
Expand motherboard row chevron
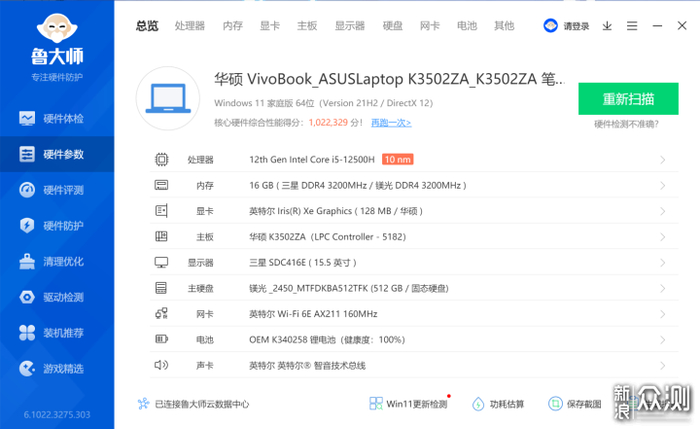coord(662,237)
